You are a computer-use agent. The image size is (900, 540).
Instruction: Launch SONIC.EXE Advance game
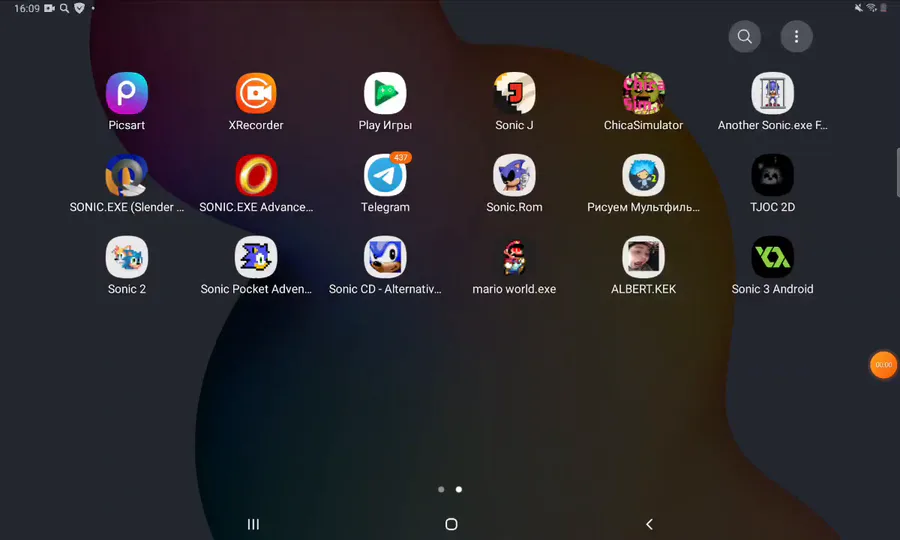(256, 176)
